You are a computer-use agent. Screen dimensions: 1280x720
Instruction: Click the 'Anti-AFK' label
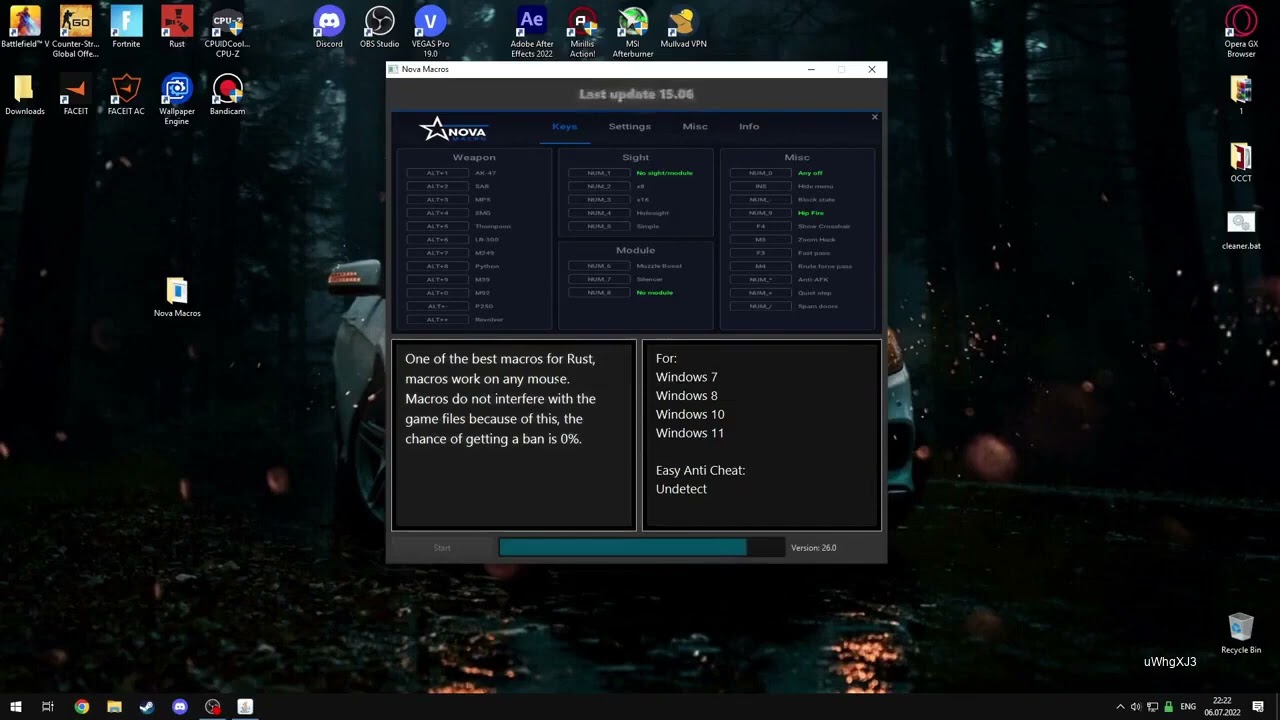pyautogui.click(x=813, y=279)
